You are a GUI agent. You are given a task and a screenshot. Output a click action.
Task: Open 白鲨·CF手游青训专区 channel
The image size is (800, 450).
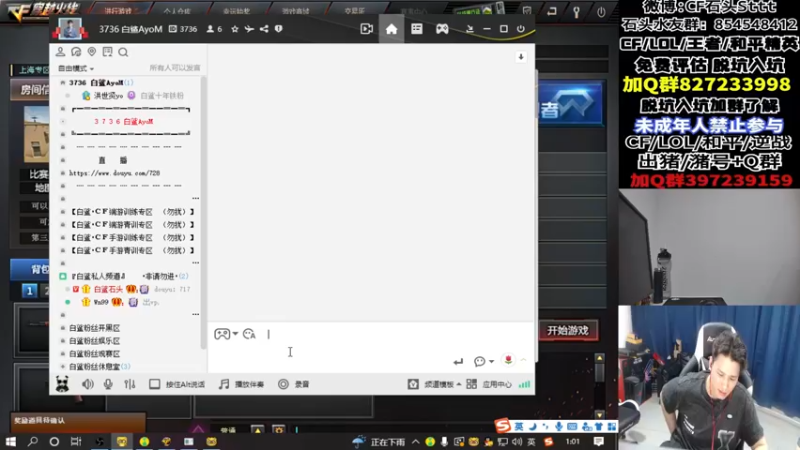click(132, 251)
